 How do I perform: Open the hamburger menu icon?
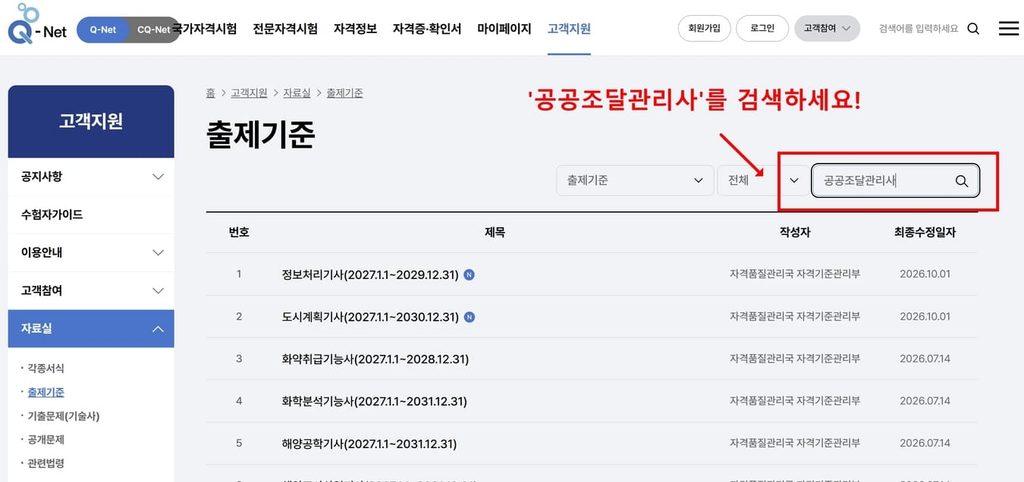(x=1008, y=29)
